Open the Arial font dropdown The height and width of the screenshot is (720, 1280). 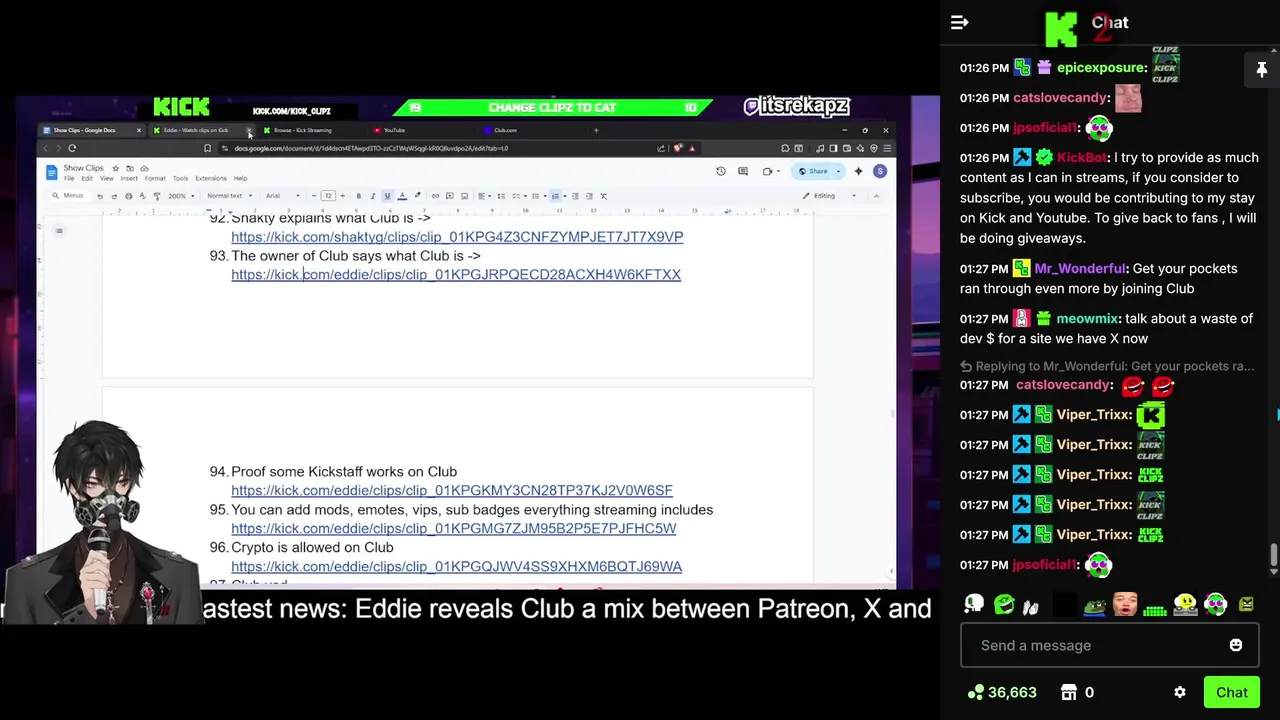[x=283, y=196]
